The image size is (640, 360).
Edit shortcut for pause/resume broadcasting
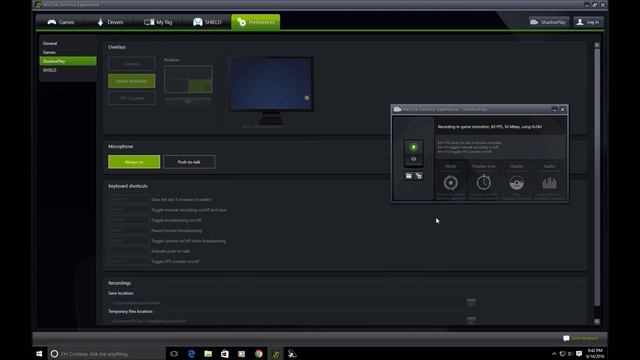tap(129, 231)
